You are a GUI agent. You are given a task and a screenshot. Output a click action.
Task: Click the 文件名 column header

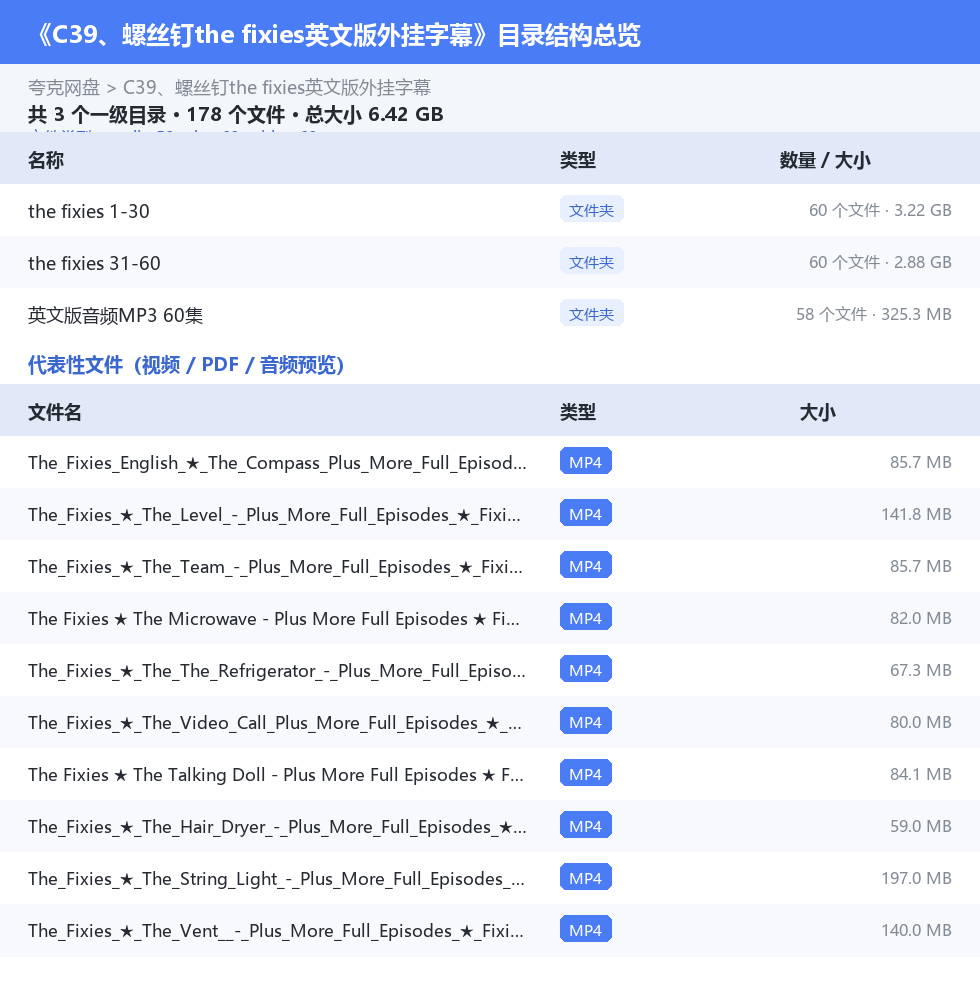pos(54,412)
